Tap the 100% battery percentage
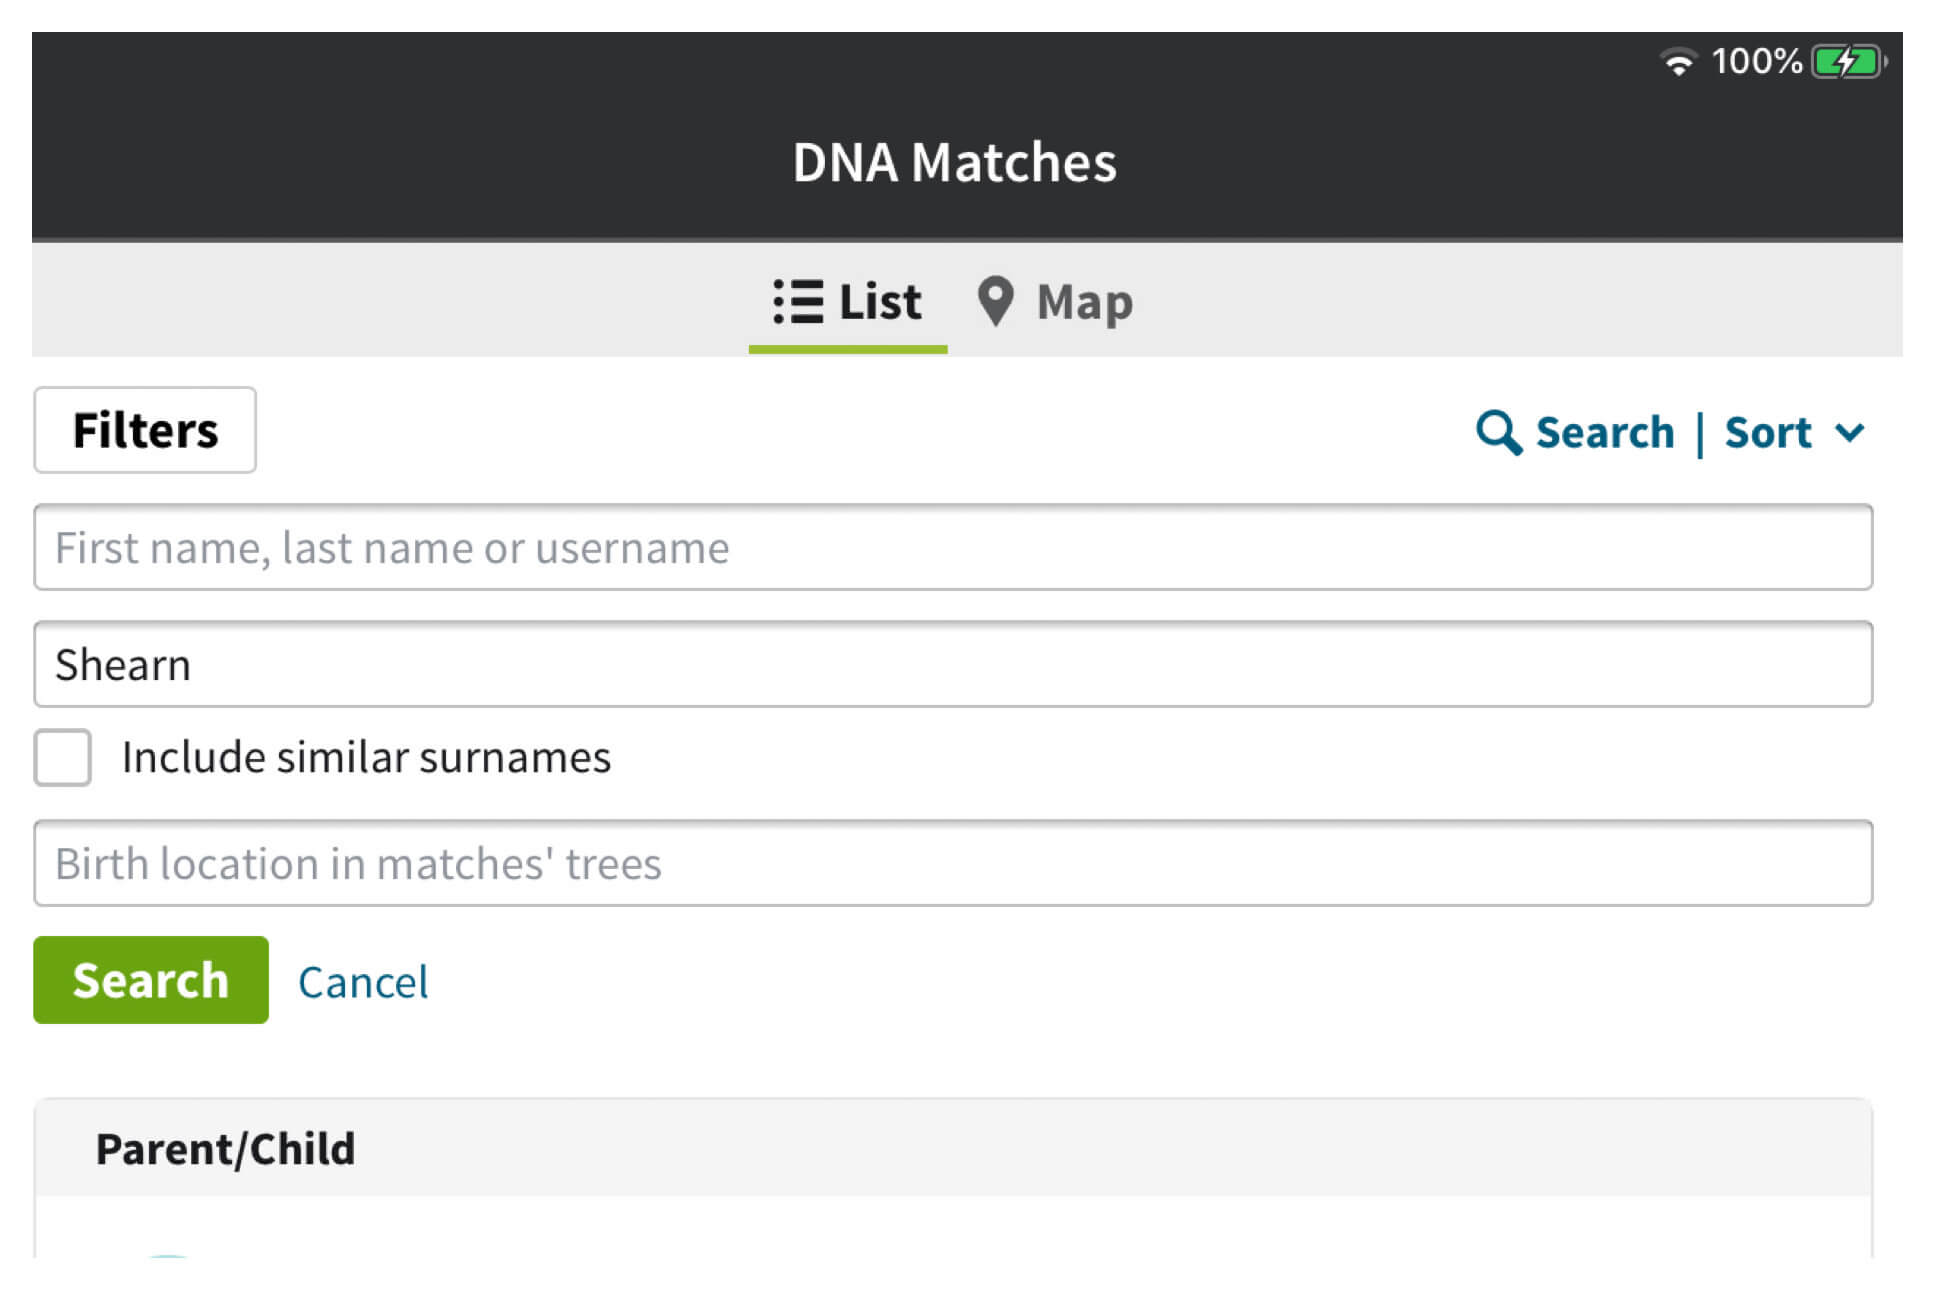1935x1290 pixels. pos(1756,62)
